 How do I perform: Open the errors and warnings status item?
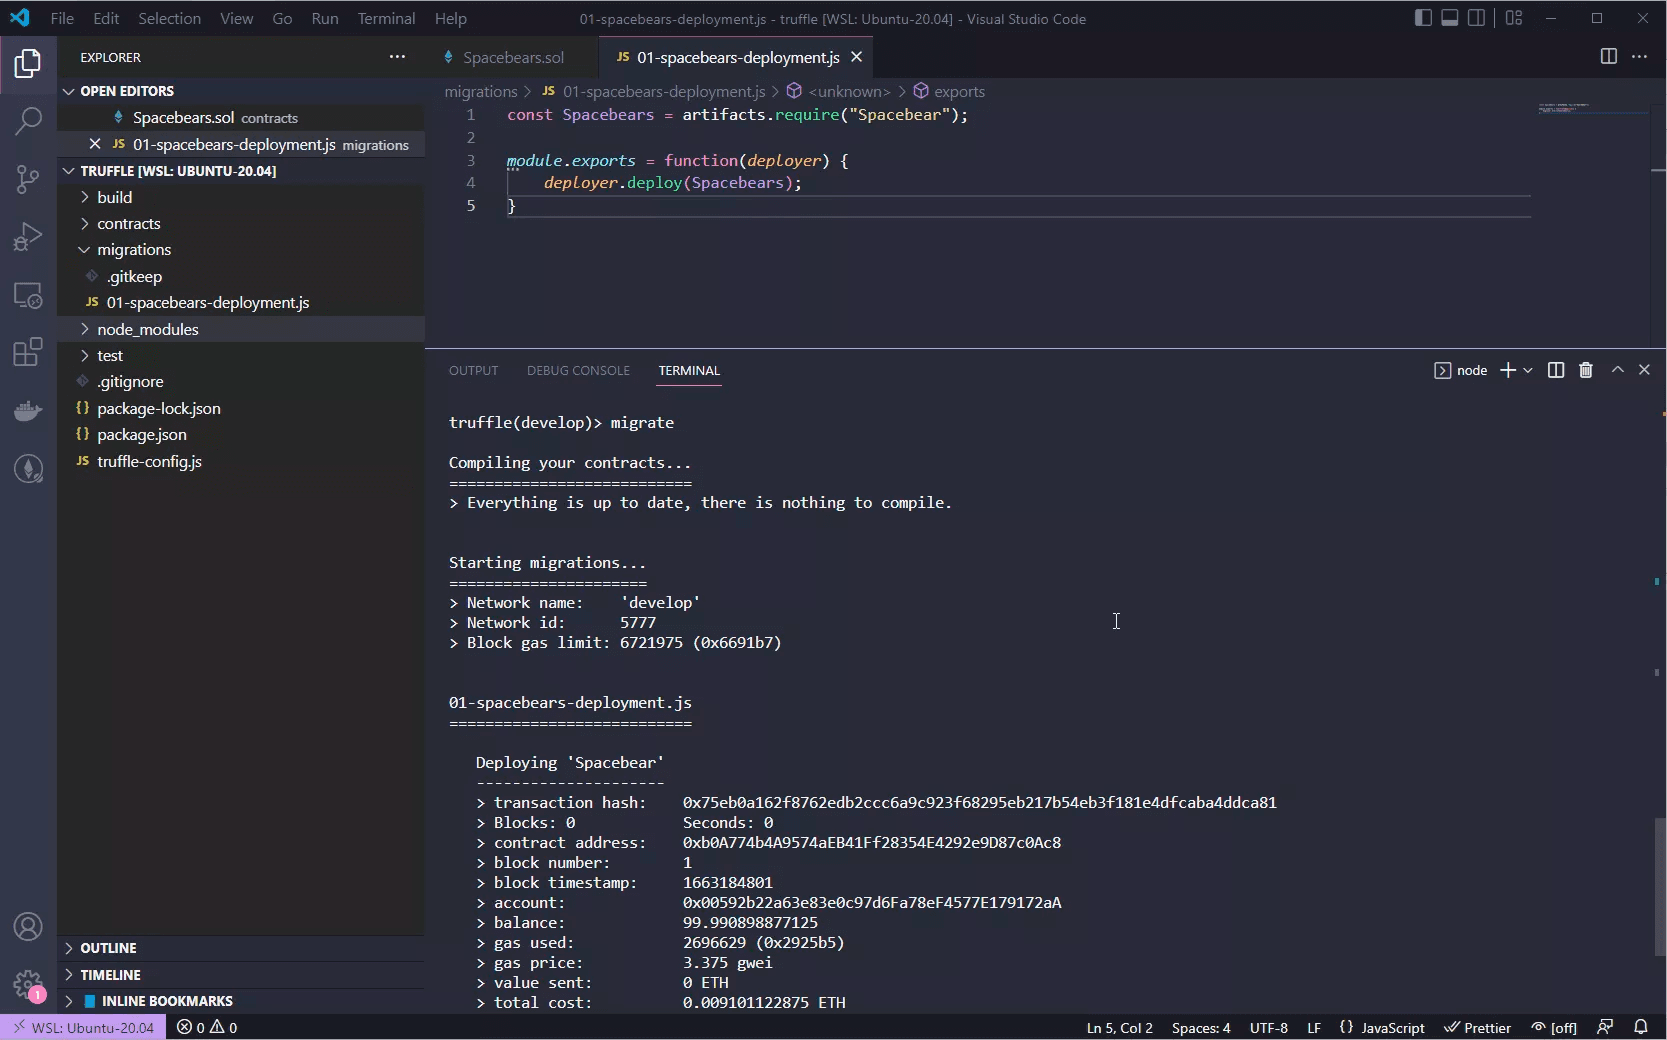coord(207,1027)
